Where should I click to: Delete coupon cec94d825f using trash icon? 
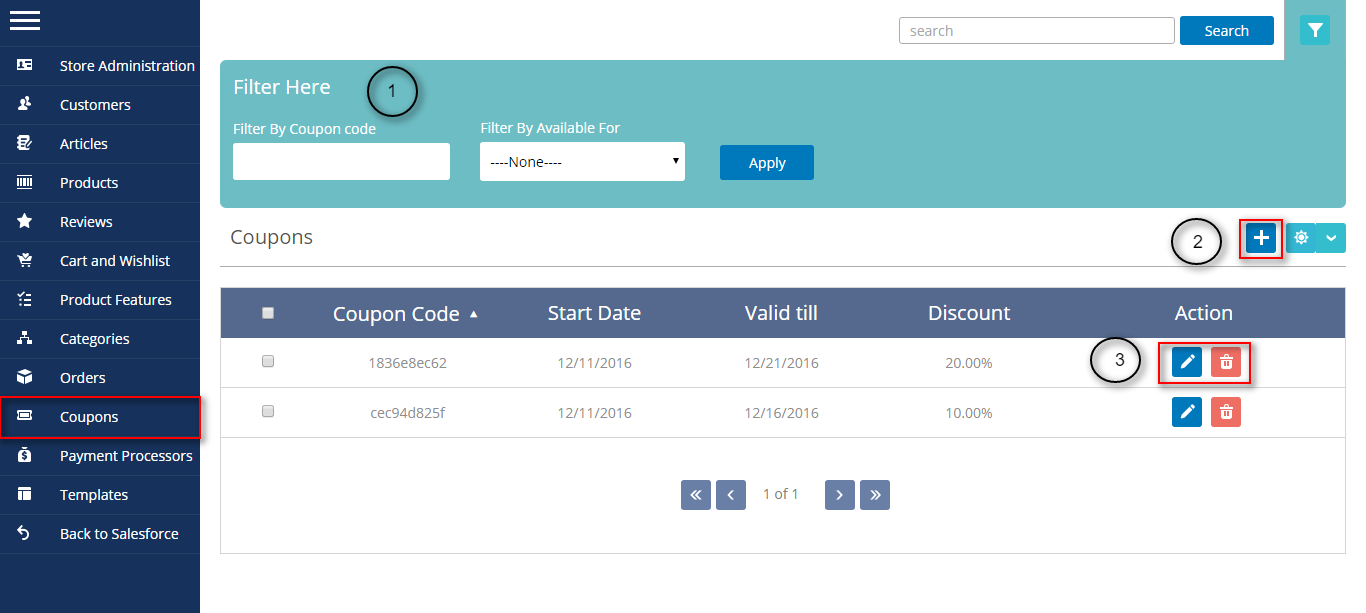pos(1226,412)
